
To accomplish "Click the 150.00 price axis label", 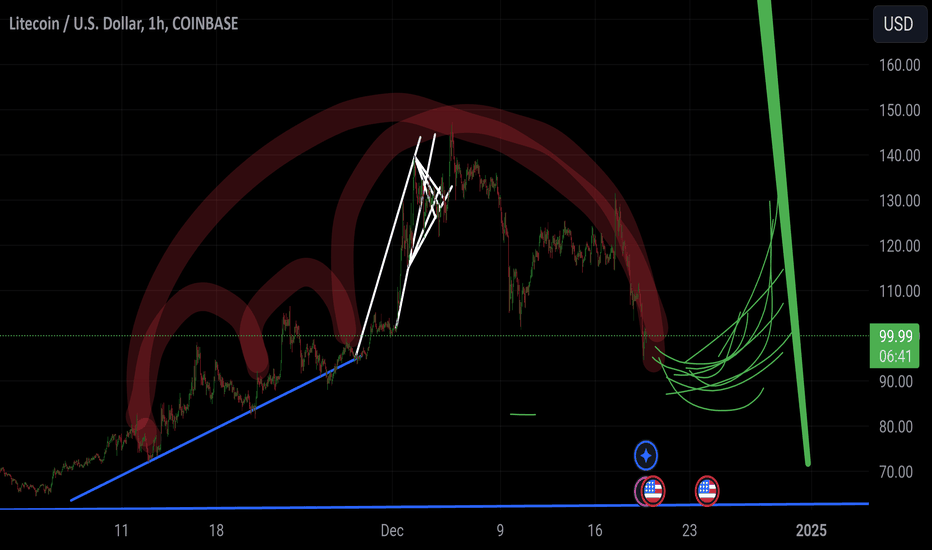I will click(900, 110).
